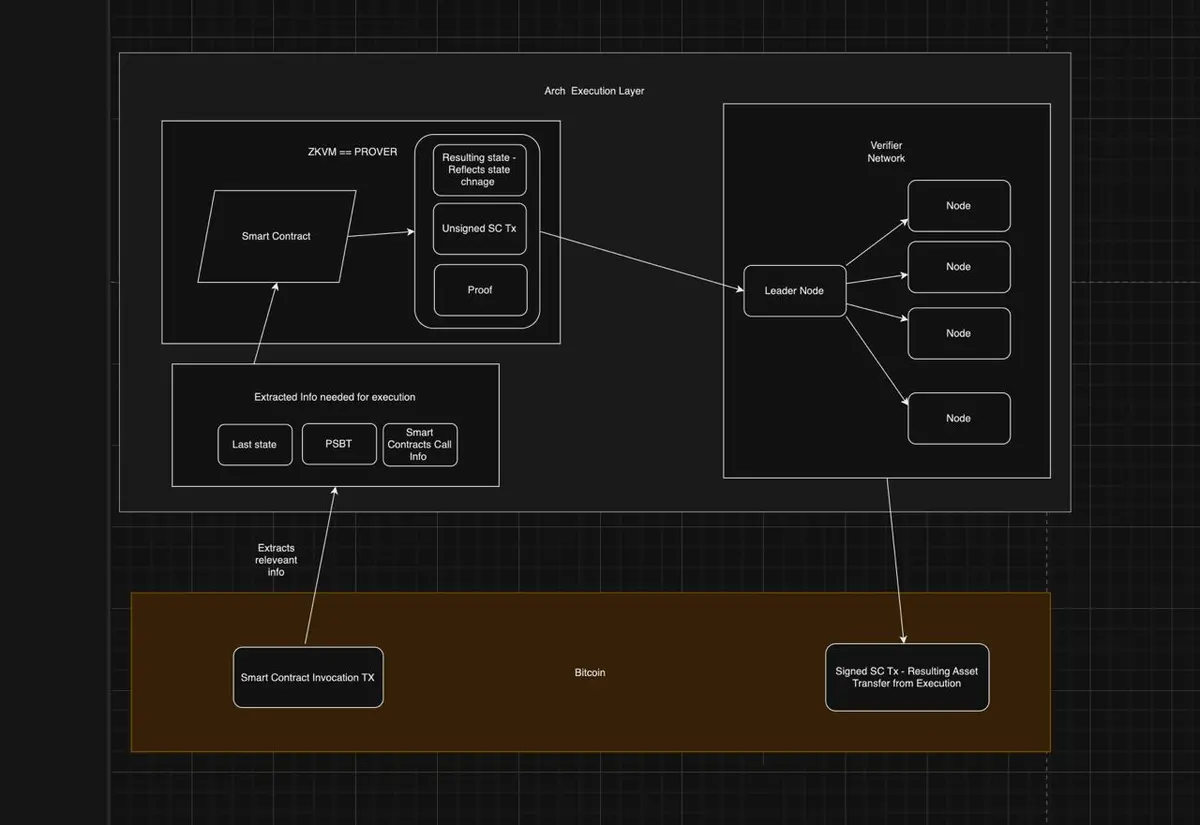Select the PSBT box
The image size is (1200, 825).
click(338, 444)
